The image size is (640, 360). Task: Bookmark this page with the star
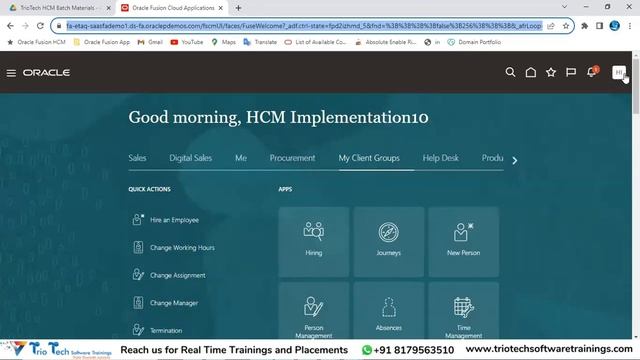(566, 26)
